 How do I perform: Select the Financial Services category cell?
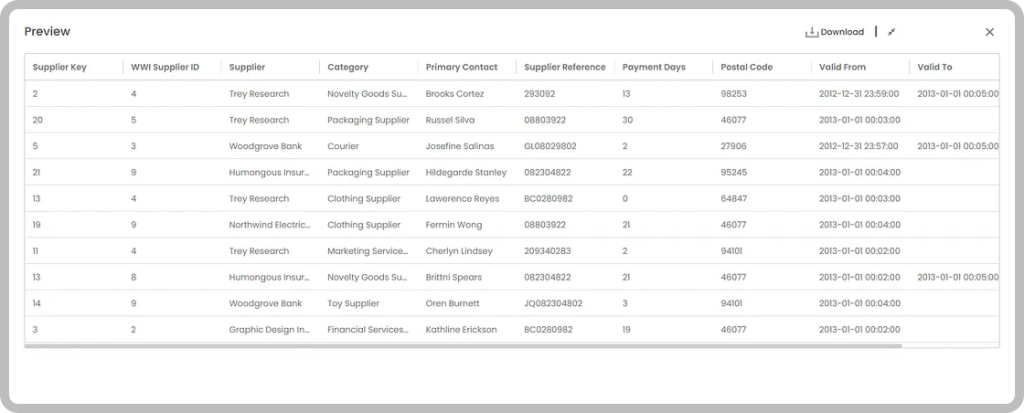pos(368,329)
